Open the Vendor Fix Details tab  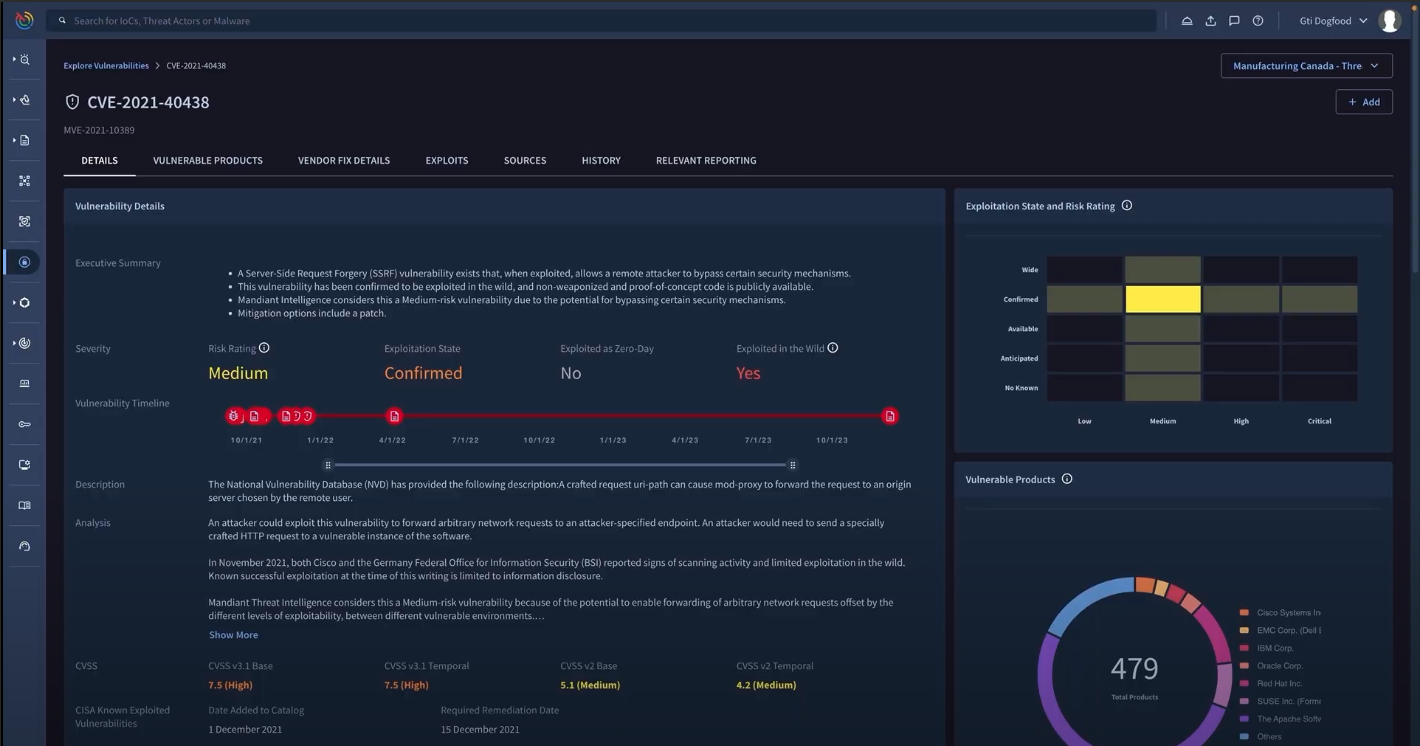coord(343,160)
